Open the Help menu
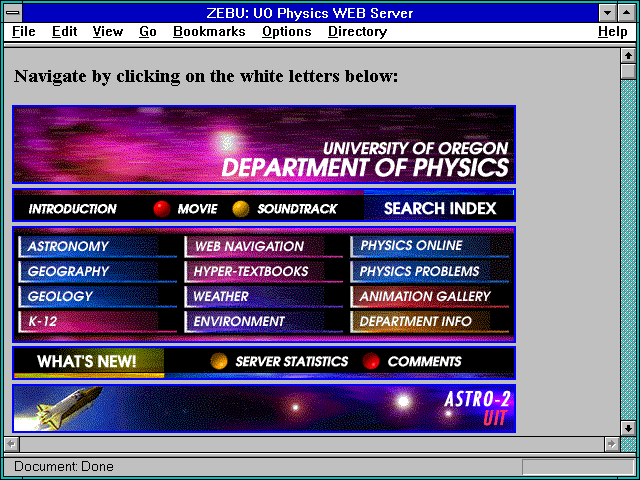640x480 pixels. pos(612,31)
